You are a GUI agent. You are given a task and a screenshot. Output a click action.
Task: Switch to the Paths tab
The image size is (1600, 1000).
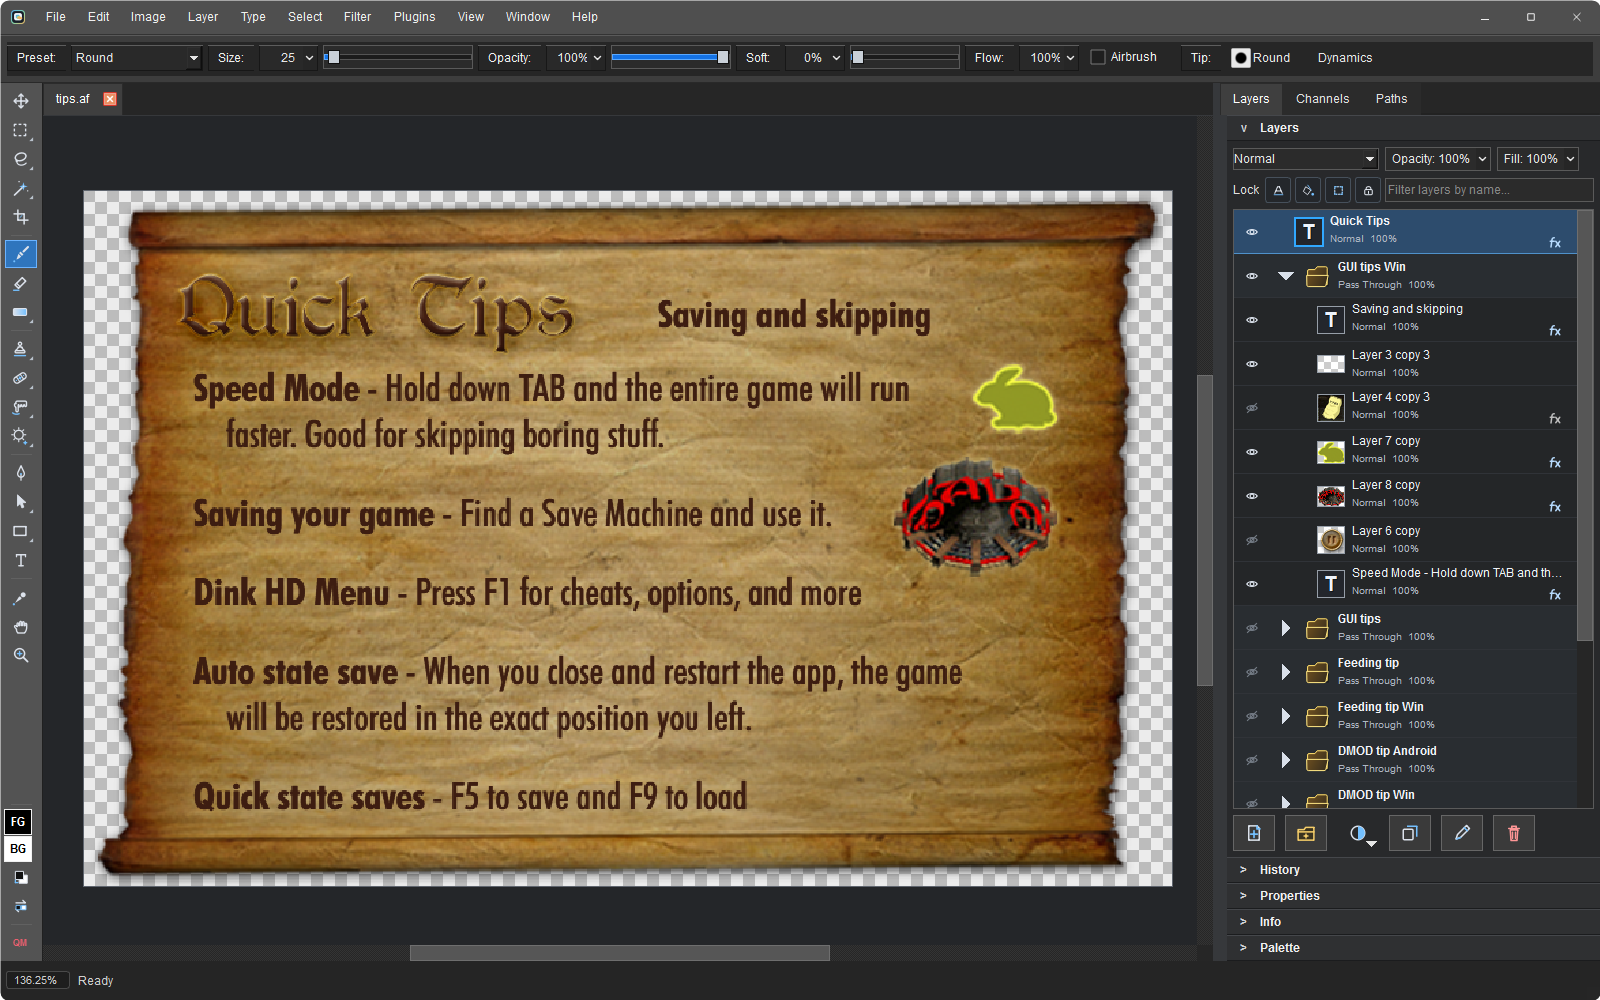coord(1391,99)
